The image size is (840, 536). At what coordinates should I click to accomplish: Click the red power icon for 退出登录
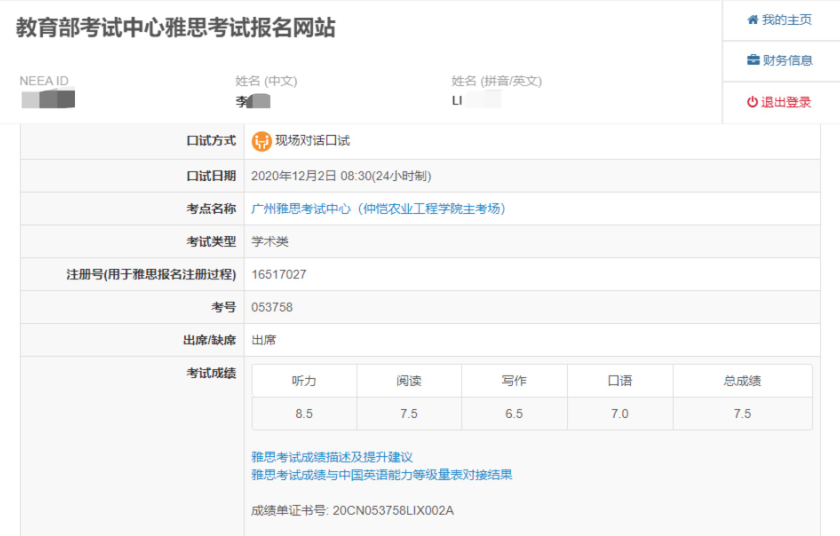tap(752, 102)
